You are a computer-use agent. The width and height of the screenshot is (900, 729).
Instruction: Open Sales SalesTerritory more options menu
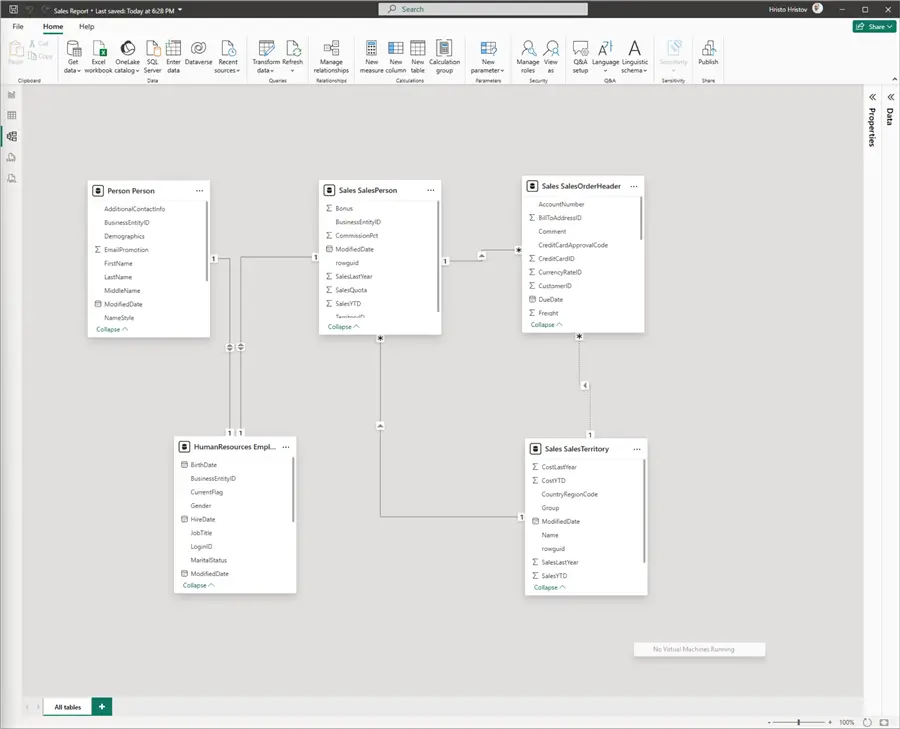(637, 449)
